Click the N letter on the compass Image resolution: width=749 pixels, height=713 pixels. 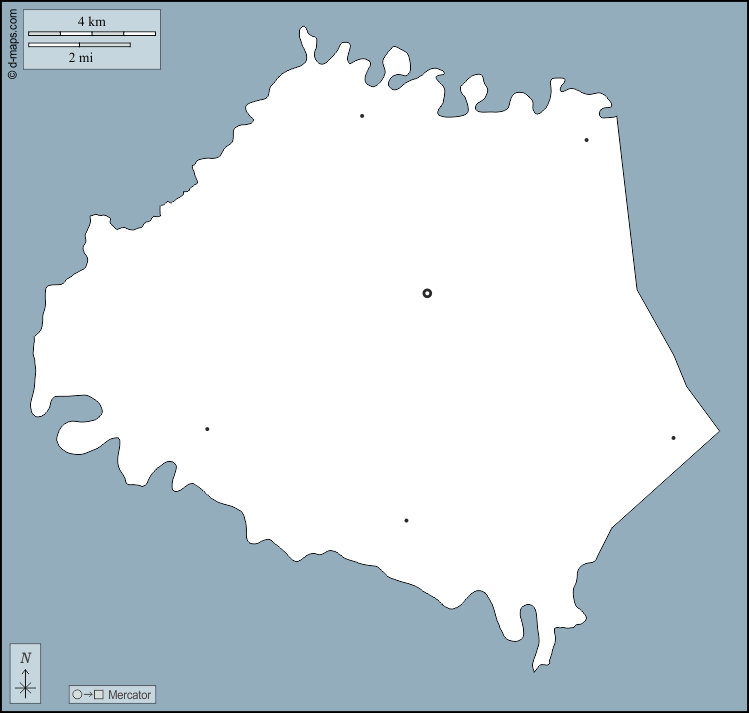click(26, 657)
